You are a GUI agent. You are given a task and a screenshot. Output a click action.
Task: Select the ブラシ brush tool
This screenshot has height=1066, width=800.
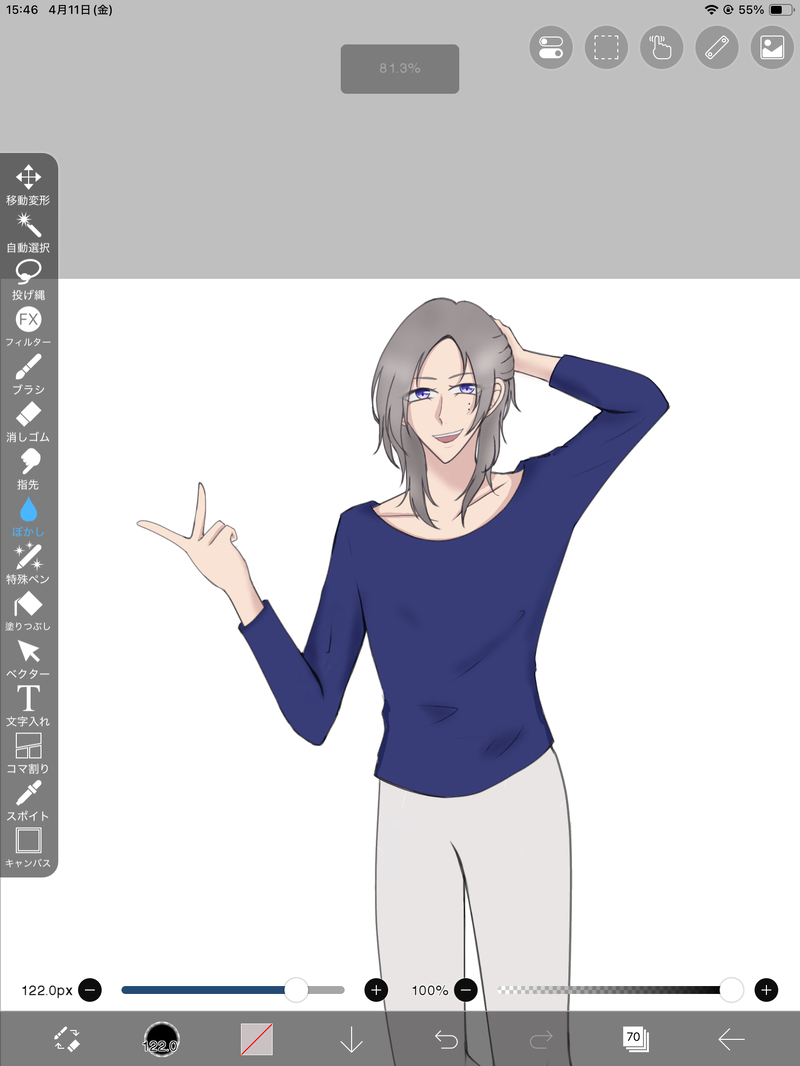(x=28, y=374)
